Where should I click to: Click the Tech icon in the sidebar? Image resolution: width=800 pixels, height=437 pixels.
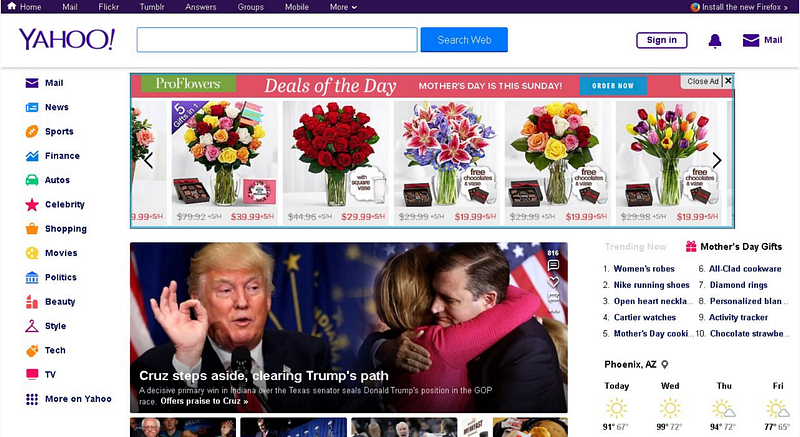pyautogui.click(x=32, y=350)
